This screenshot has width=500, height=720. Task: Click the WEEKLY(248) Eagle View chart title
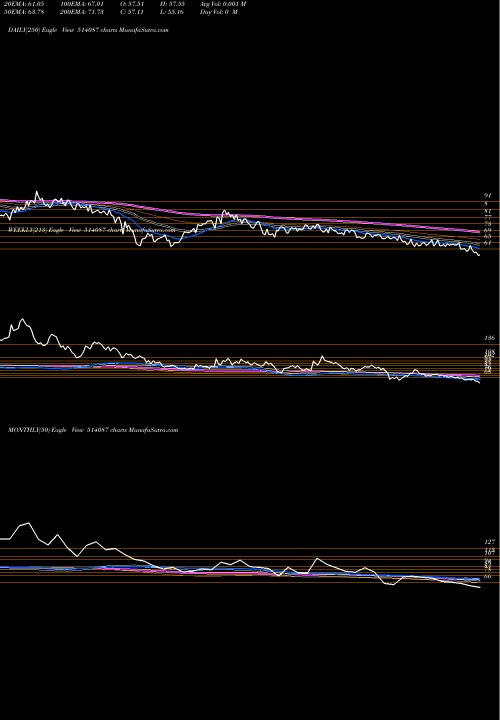point(92,230)
